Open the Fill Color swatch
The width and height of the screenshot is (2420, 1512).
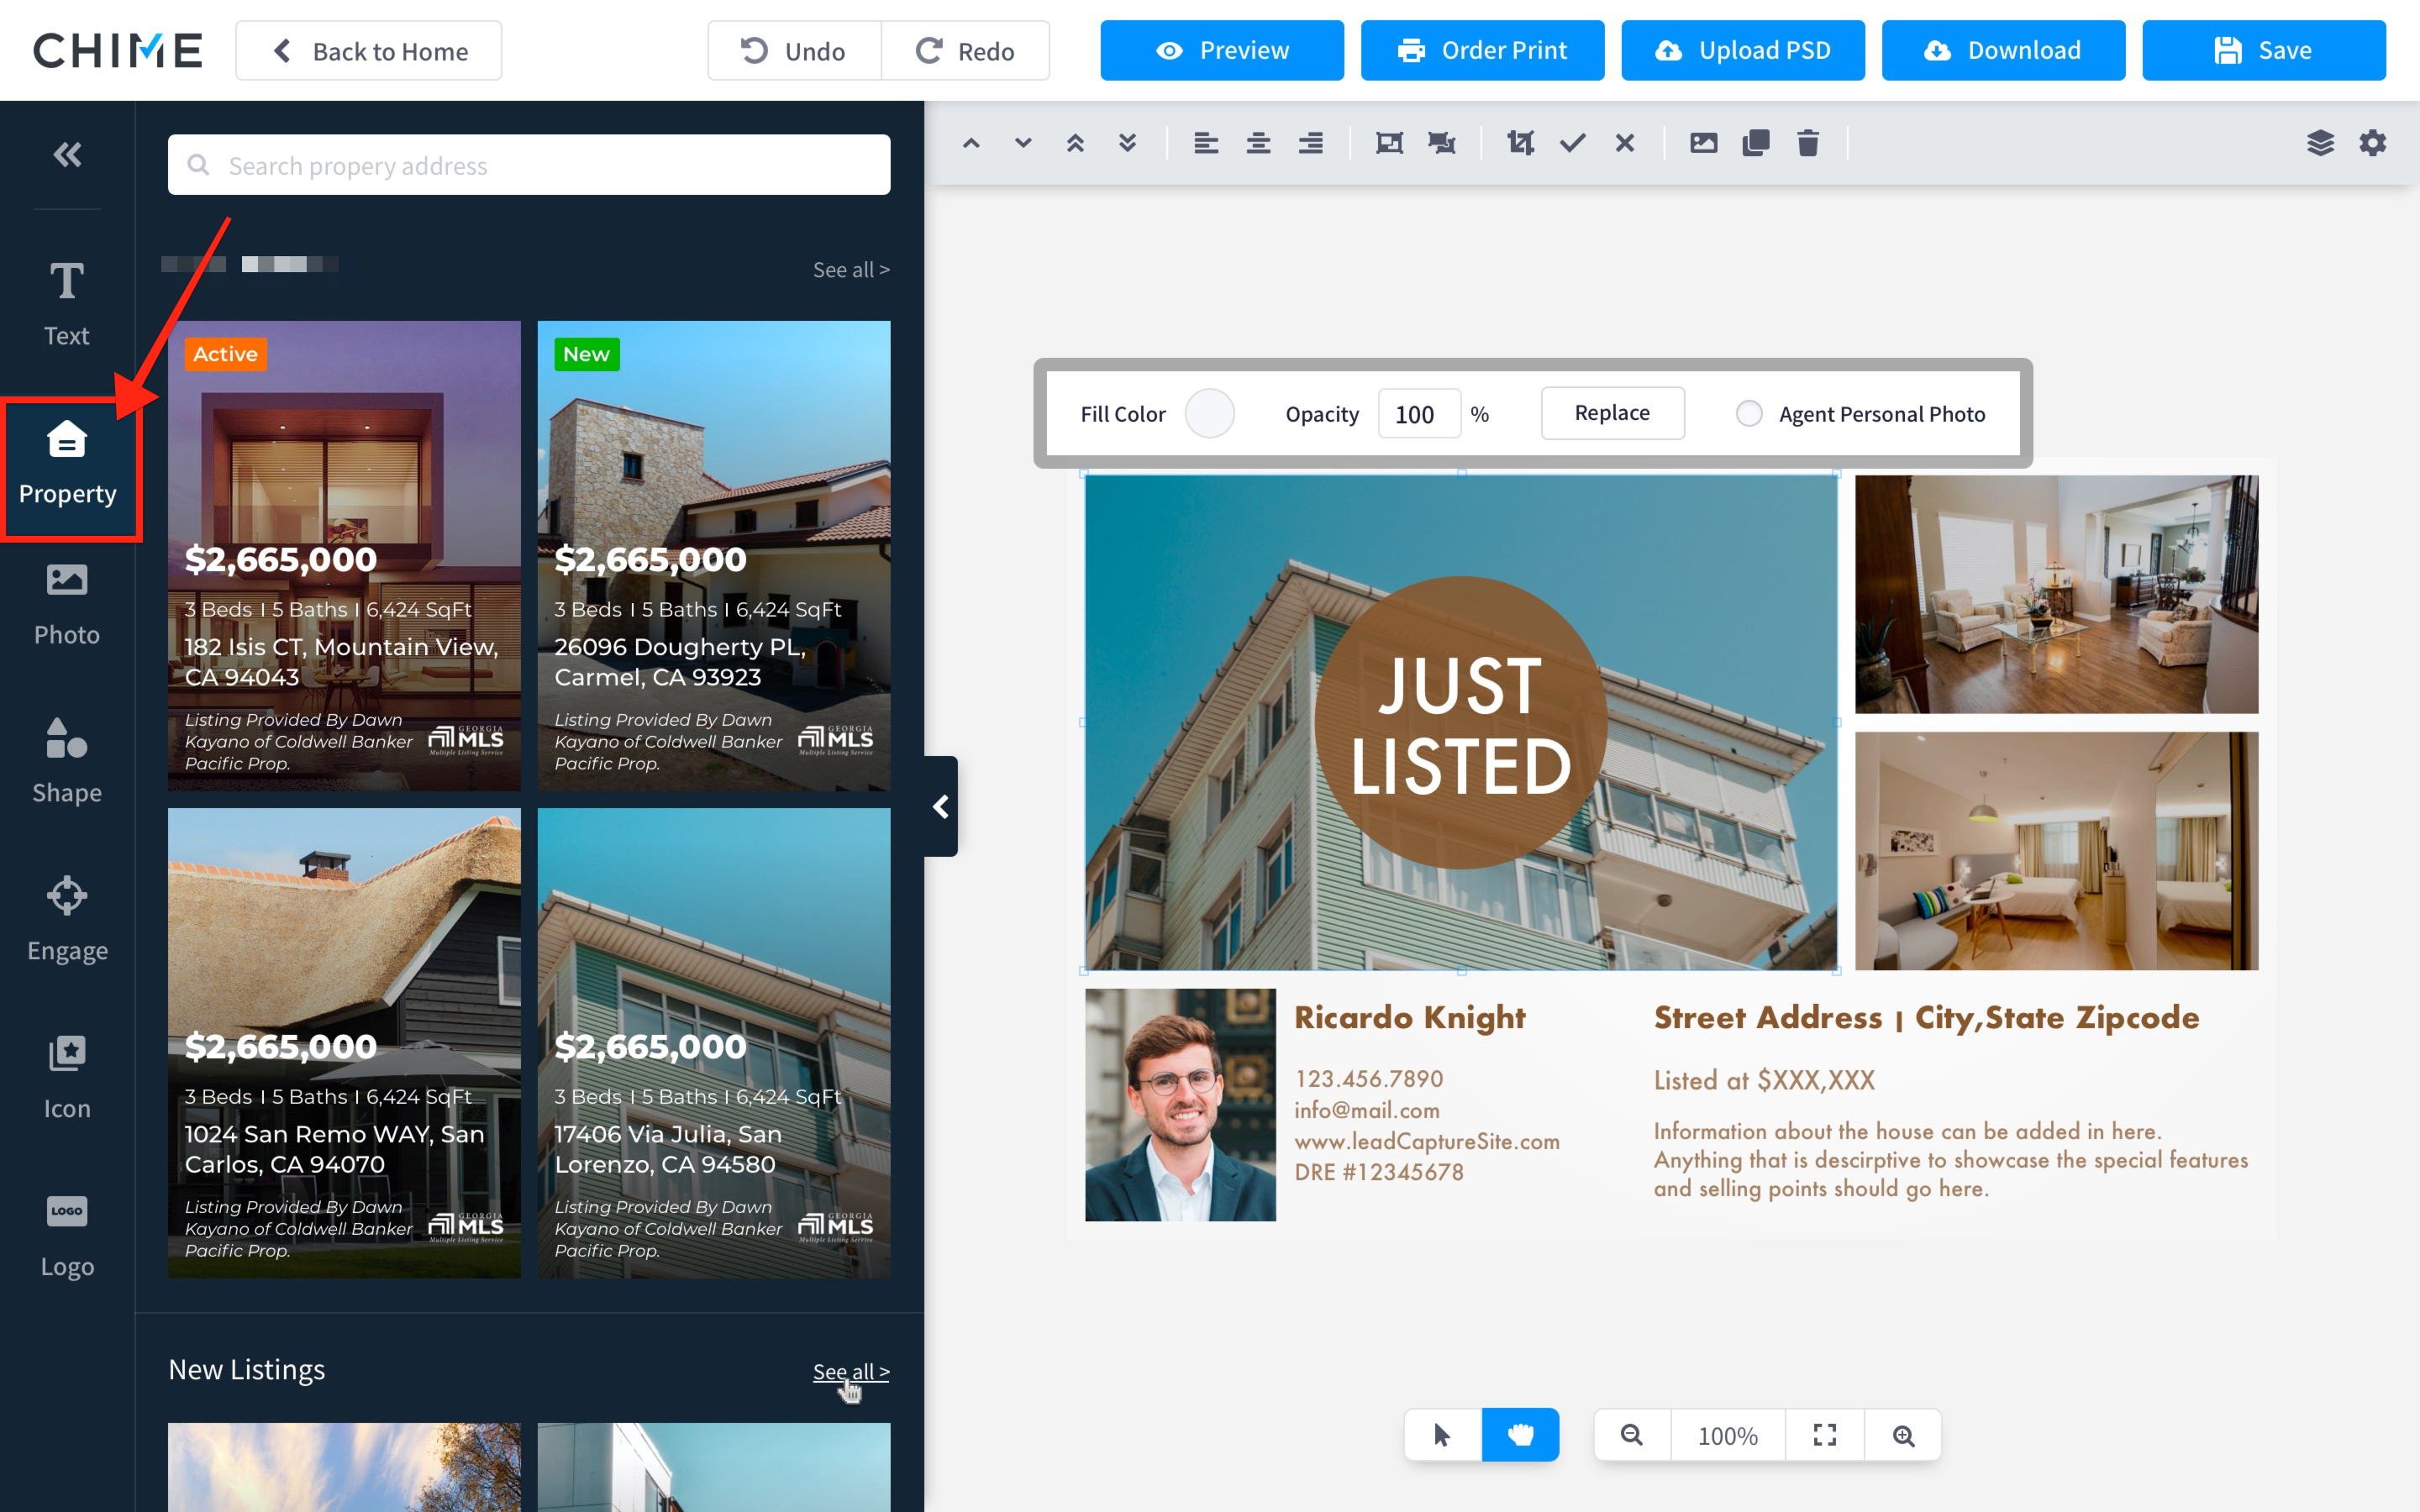click(x=1209, y=413)
